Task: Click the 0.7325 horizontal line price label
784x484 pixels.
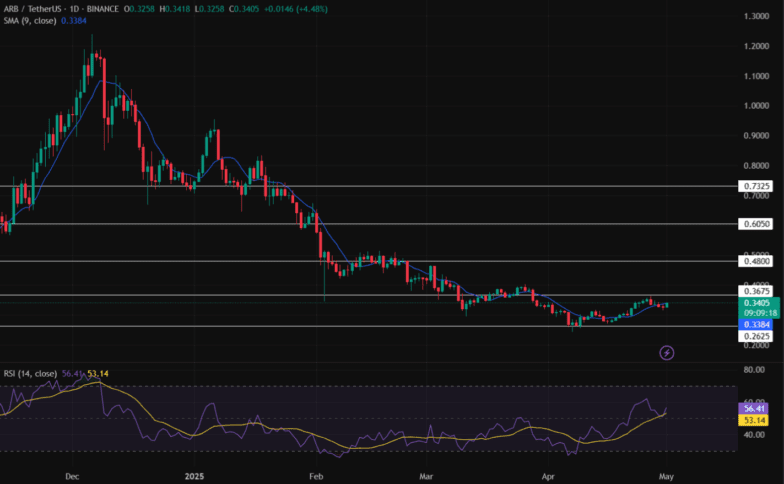Action: click(755, 187)
